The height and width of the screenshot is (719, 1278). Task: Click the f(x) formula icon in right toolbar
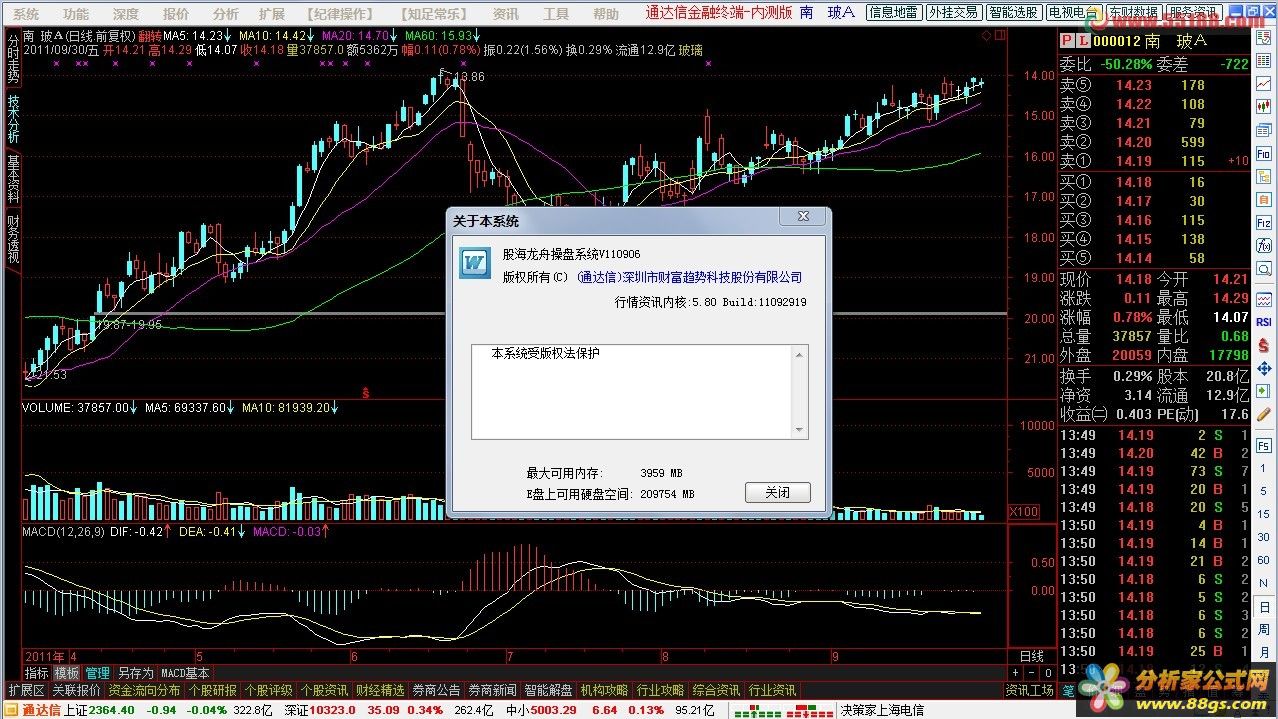click(1264, 245)
